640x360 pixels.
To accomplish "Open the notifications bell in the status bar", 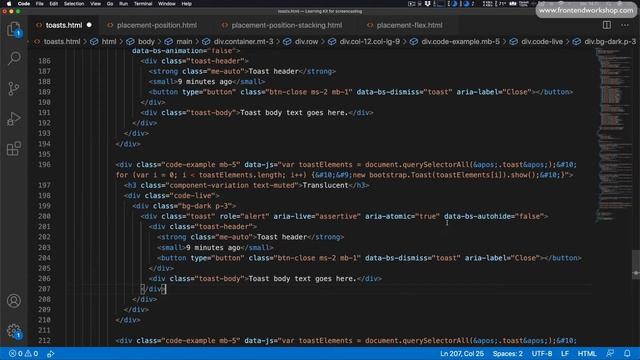I will pos(627,353).
